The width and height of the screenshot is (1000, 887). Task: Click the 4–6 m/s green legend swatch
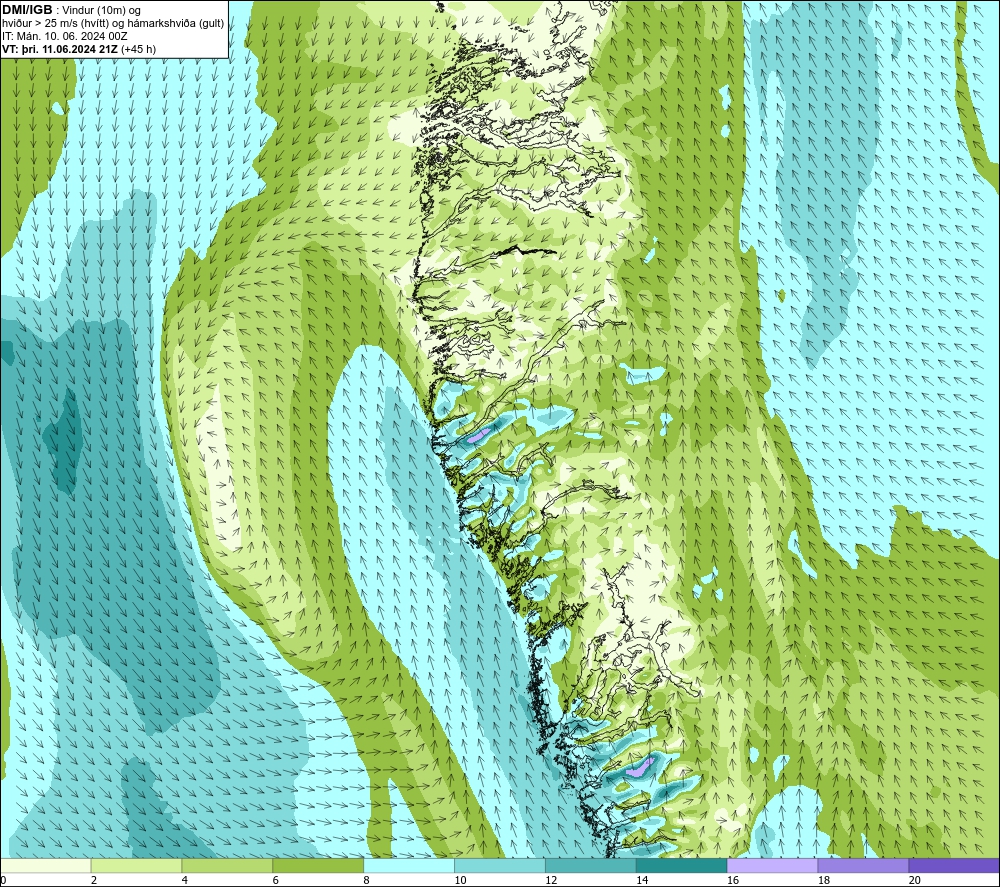coord(227,865)
